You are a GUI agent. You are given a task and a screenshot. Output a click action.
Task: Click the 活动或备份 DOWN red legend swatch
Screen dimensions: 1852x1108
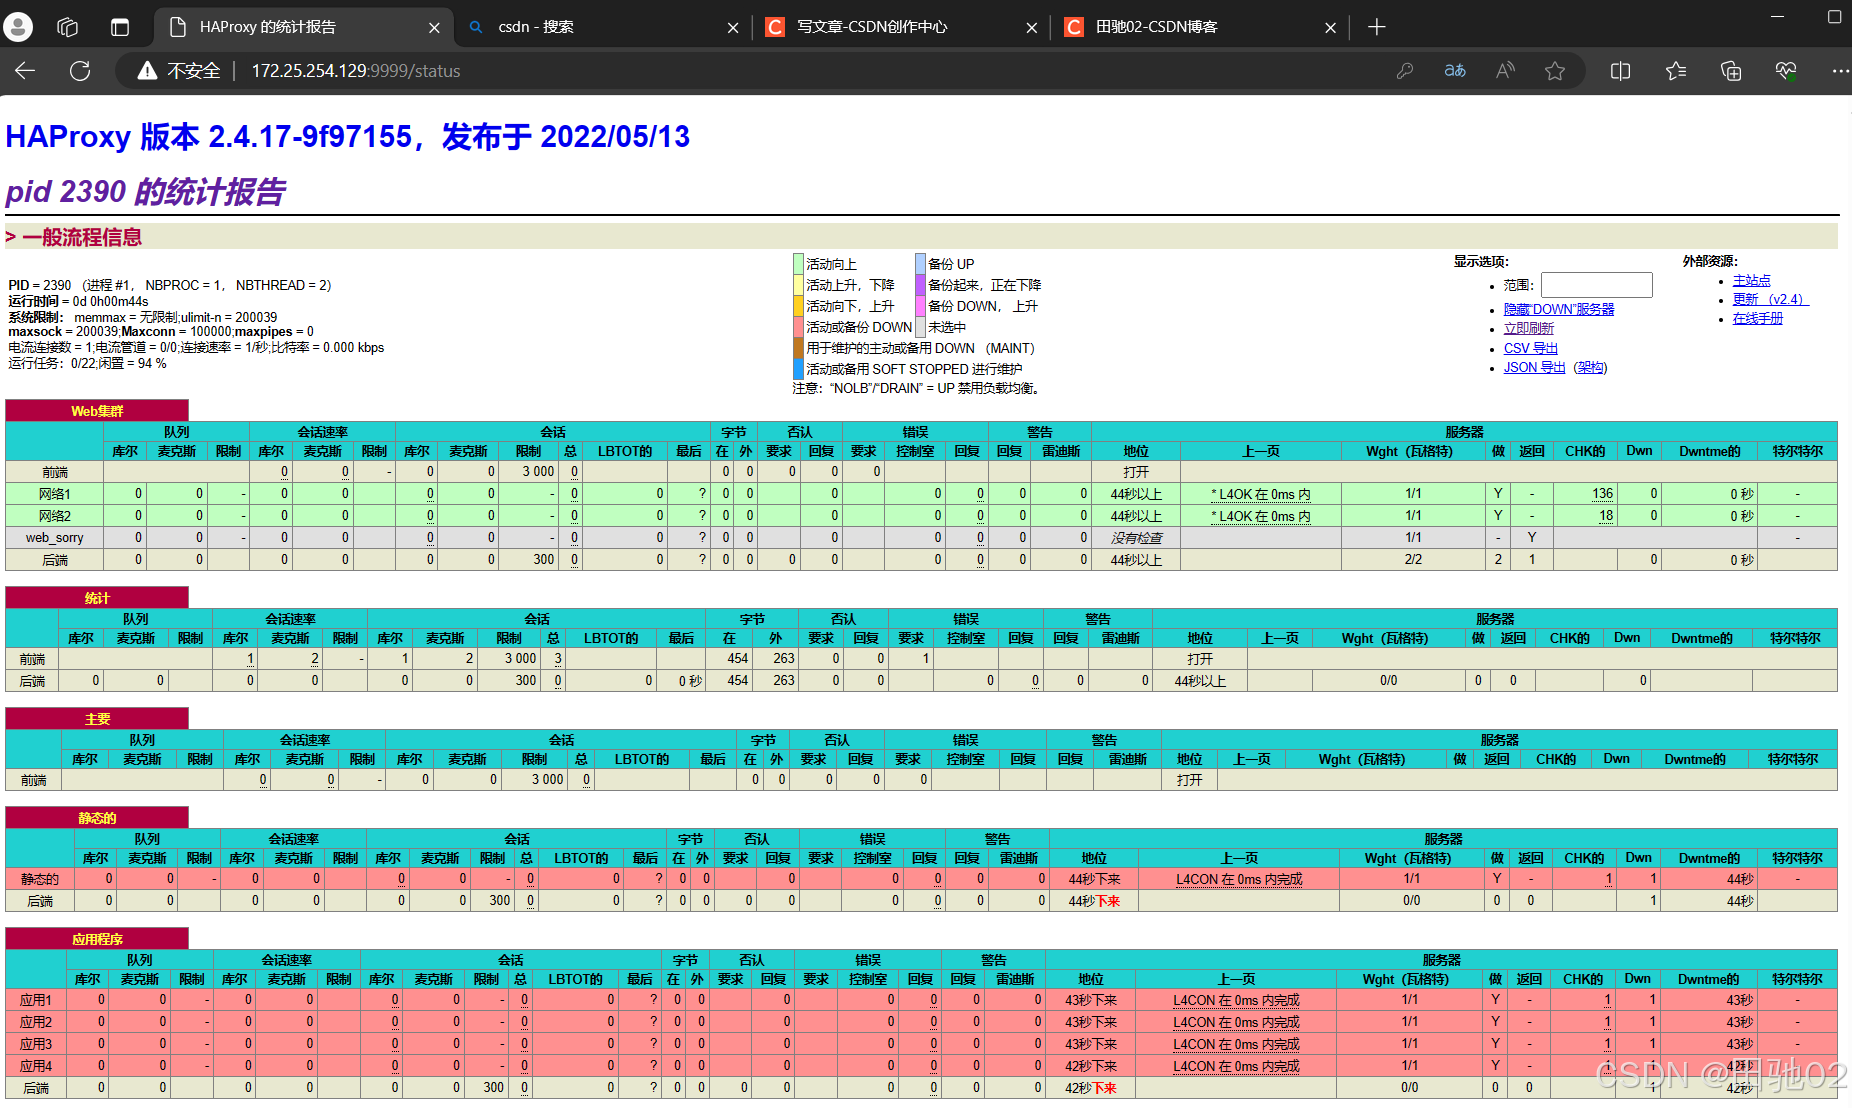pyautogui.click(x=798, y=327)
